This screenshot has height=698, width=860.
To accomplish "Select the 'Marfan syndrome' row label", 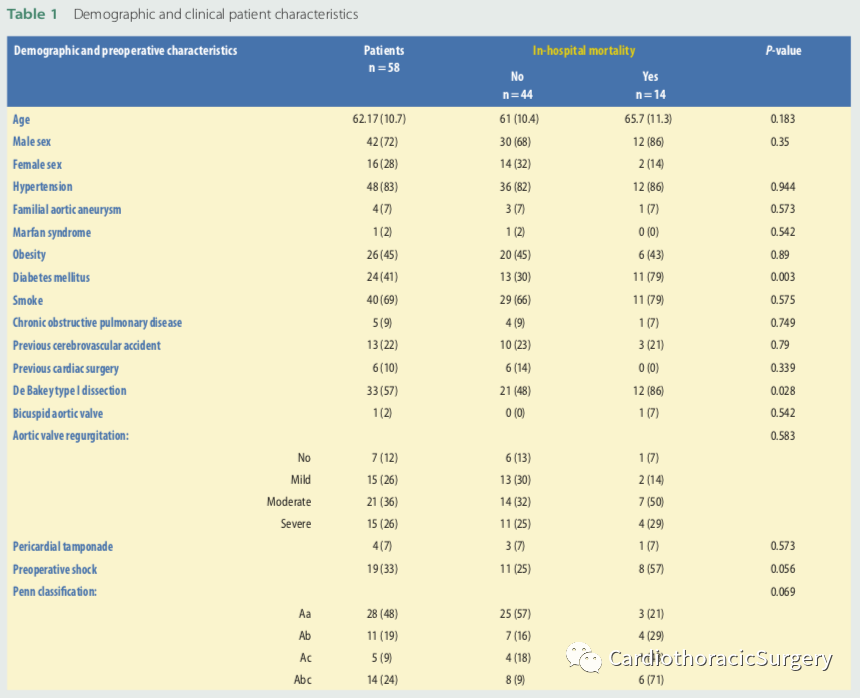I will pyautogui.click(x=52, y=232).
